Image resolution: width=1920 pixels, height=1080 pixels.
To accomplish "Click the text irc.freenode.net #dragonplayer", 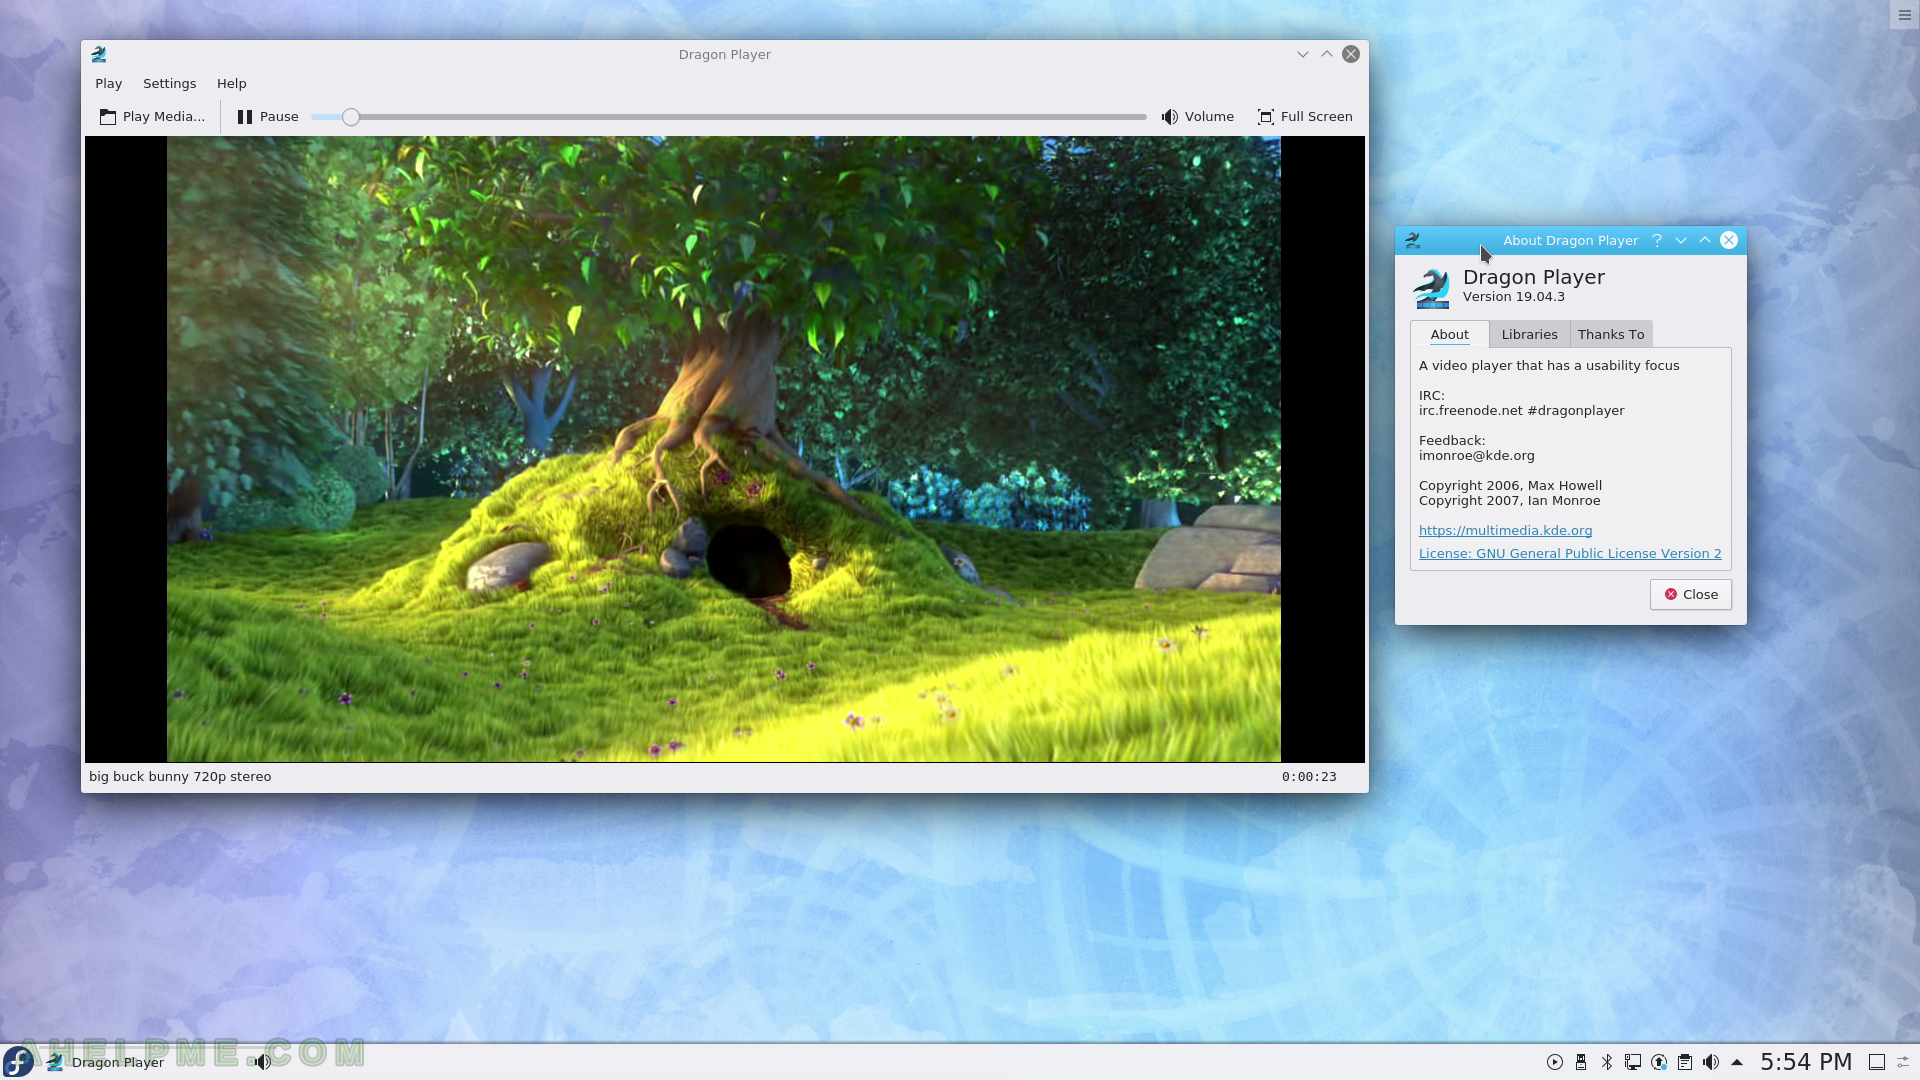I will point(1521,411).
